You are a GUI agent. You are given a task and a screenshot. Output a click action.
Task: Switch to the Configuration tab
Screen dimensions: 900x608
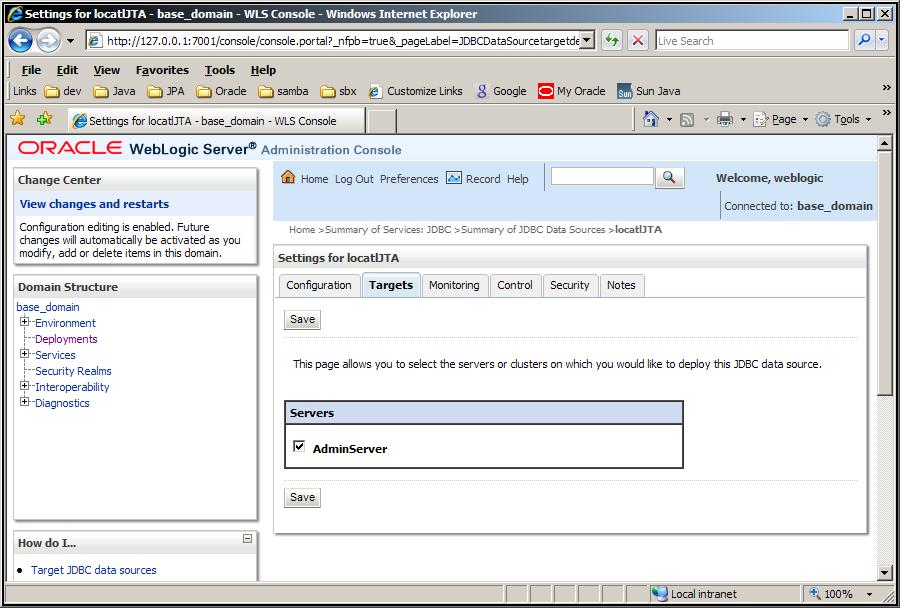319,285
